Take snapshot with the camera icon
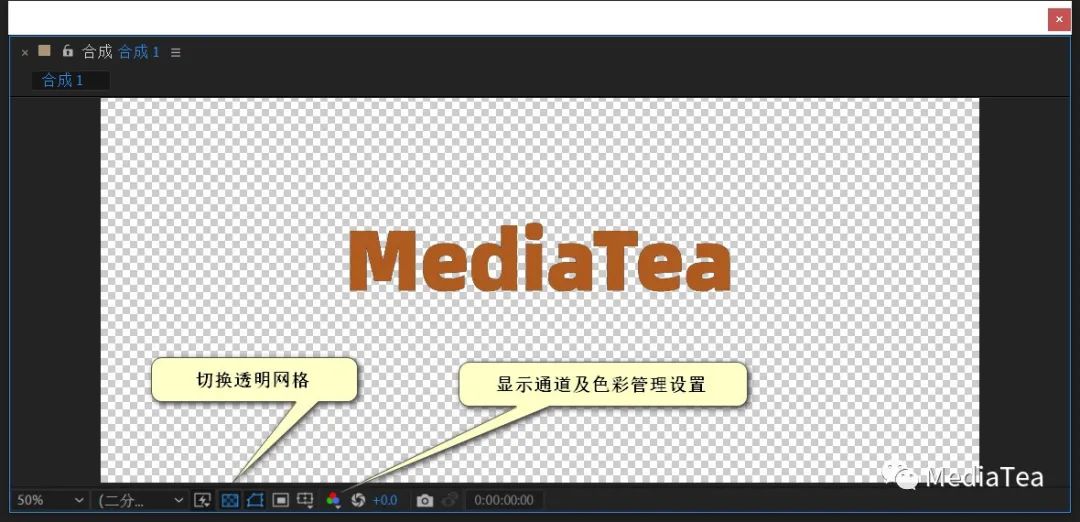The height and width of the screenshot is (522, 1080). 425,501
